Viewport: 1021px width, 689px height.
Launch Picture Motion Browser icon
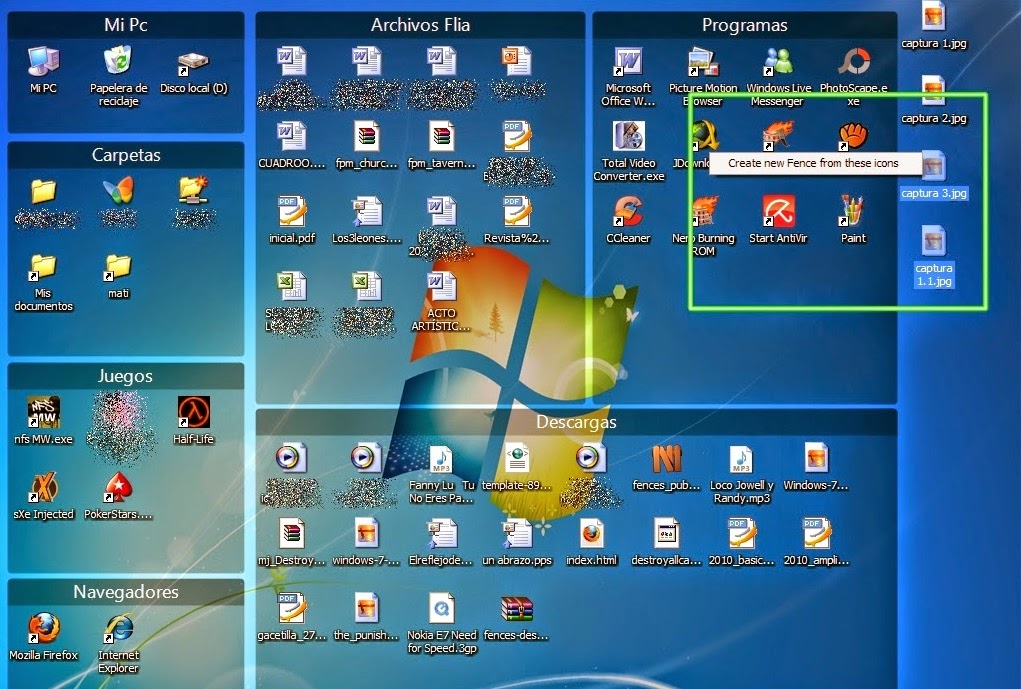coord(703,63)
